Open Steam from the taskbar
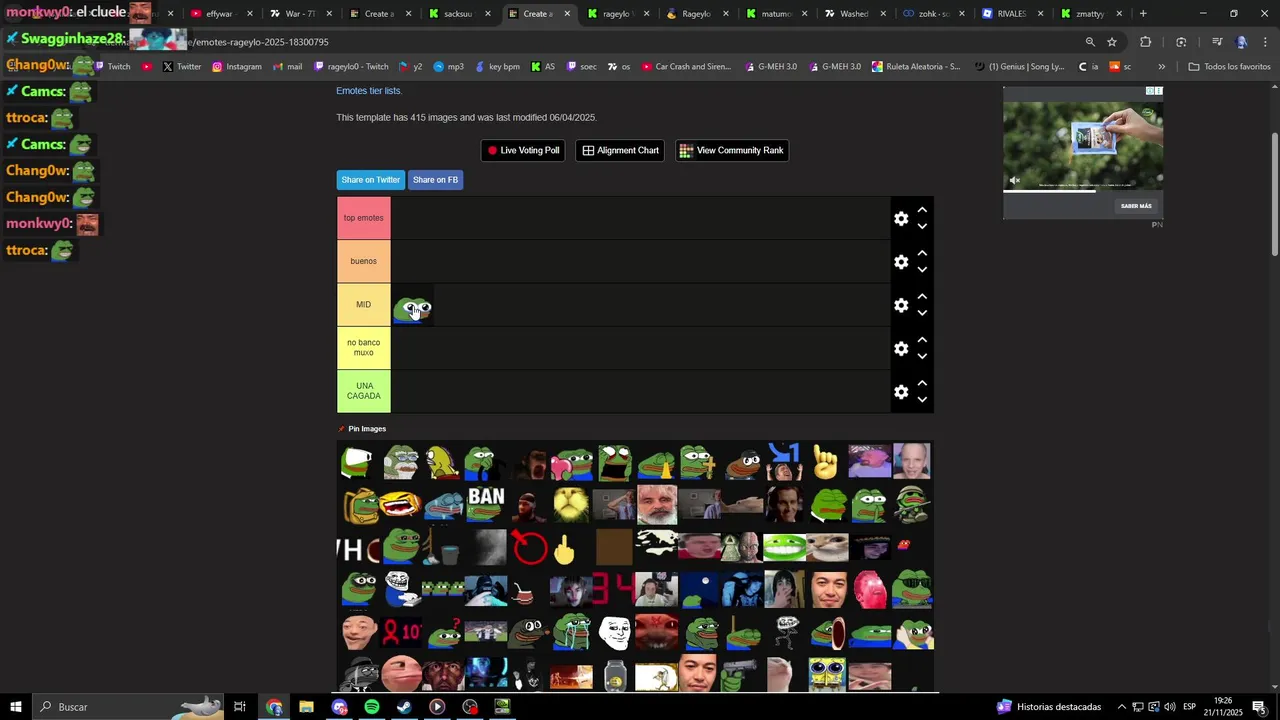Screen dimensions: 1280x720 coord(404,707)
